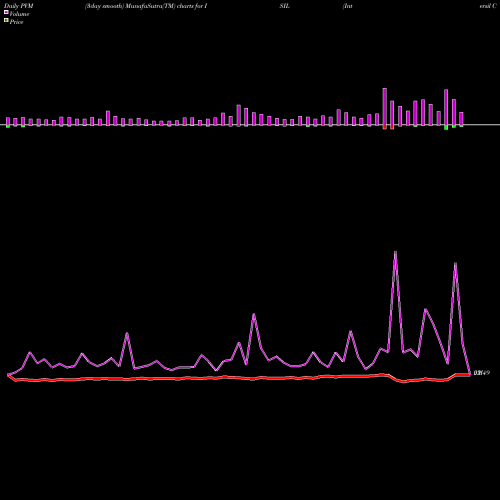Screen dimensions: 500x500
Task: Click the last value label at line end
Action: click(482, 373)
